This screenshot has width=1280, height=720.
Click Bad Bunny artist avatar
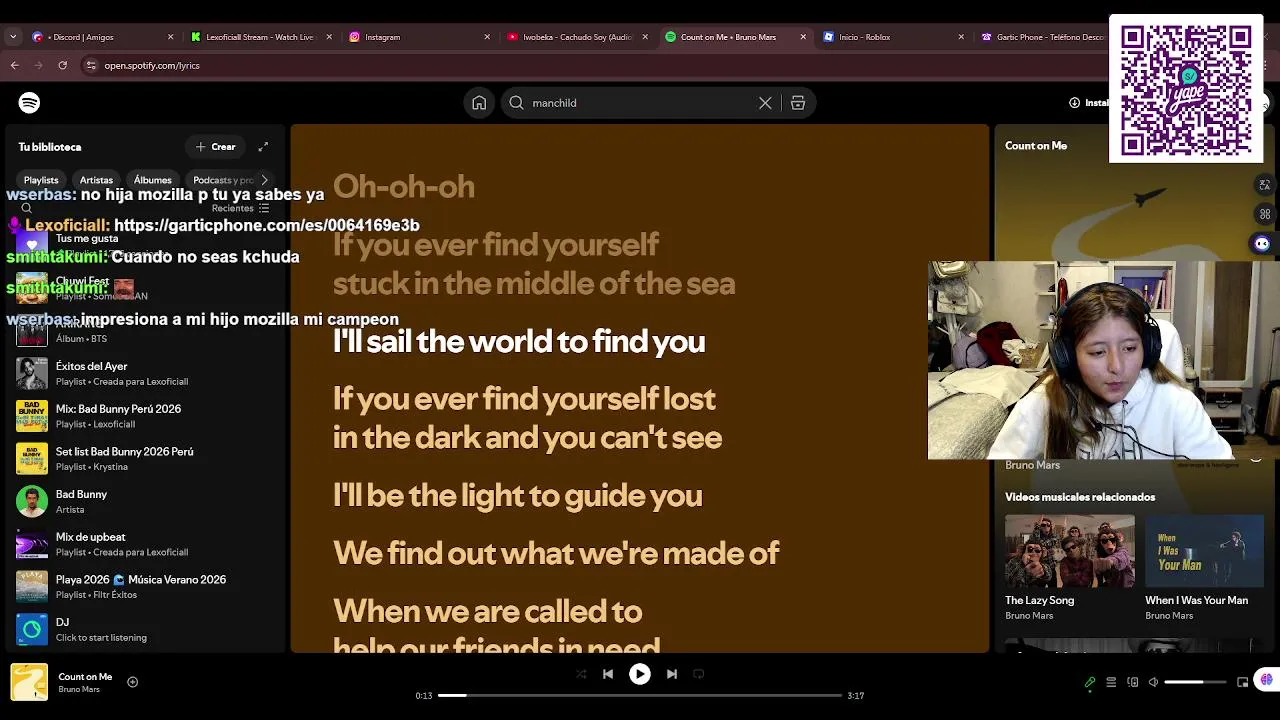pos(32,501)
